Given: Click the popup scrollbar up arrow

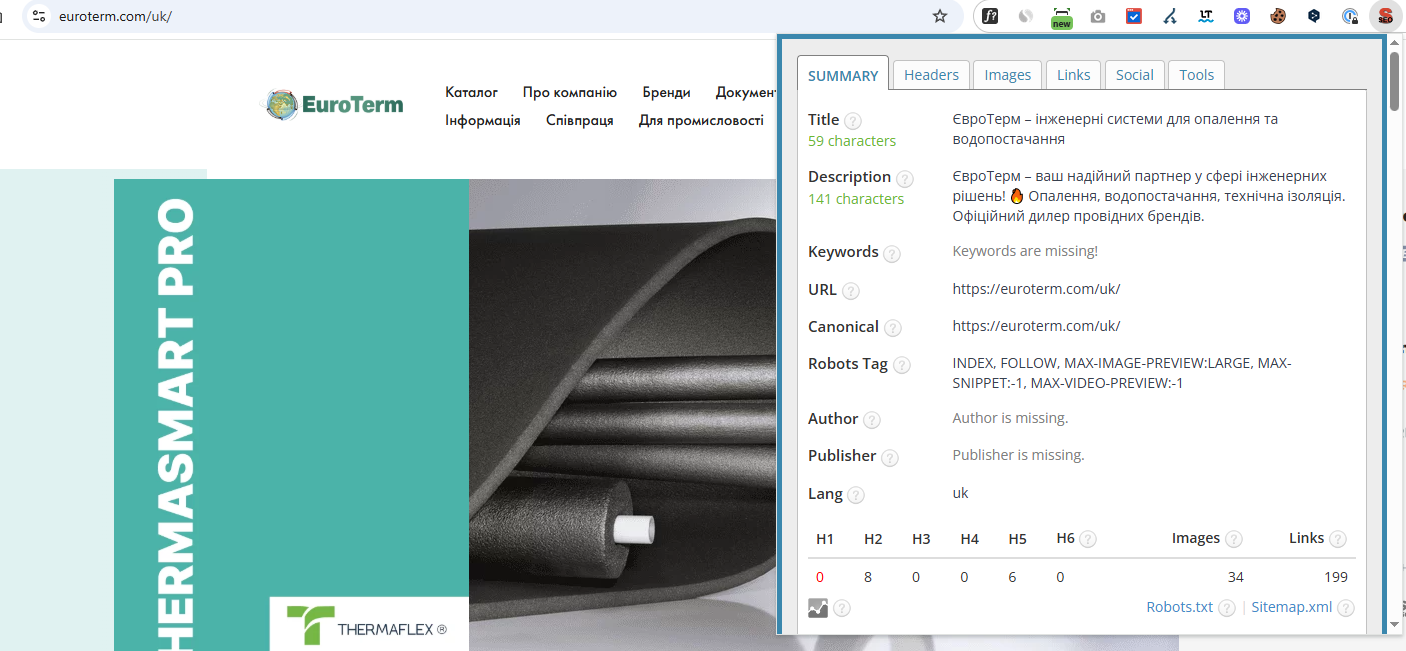Looking at the screenshot, I should (1394, 43).
